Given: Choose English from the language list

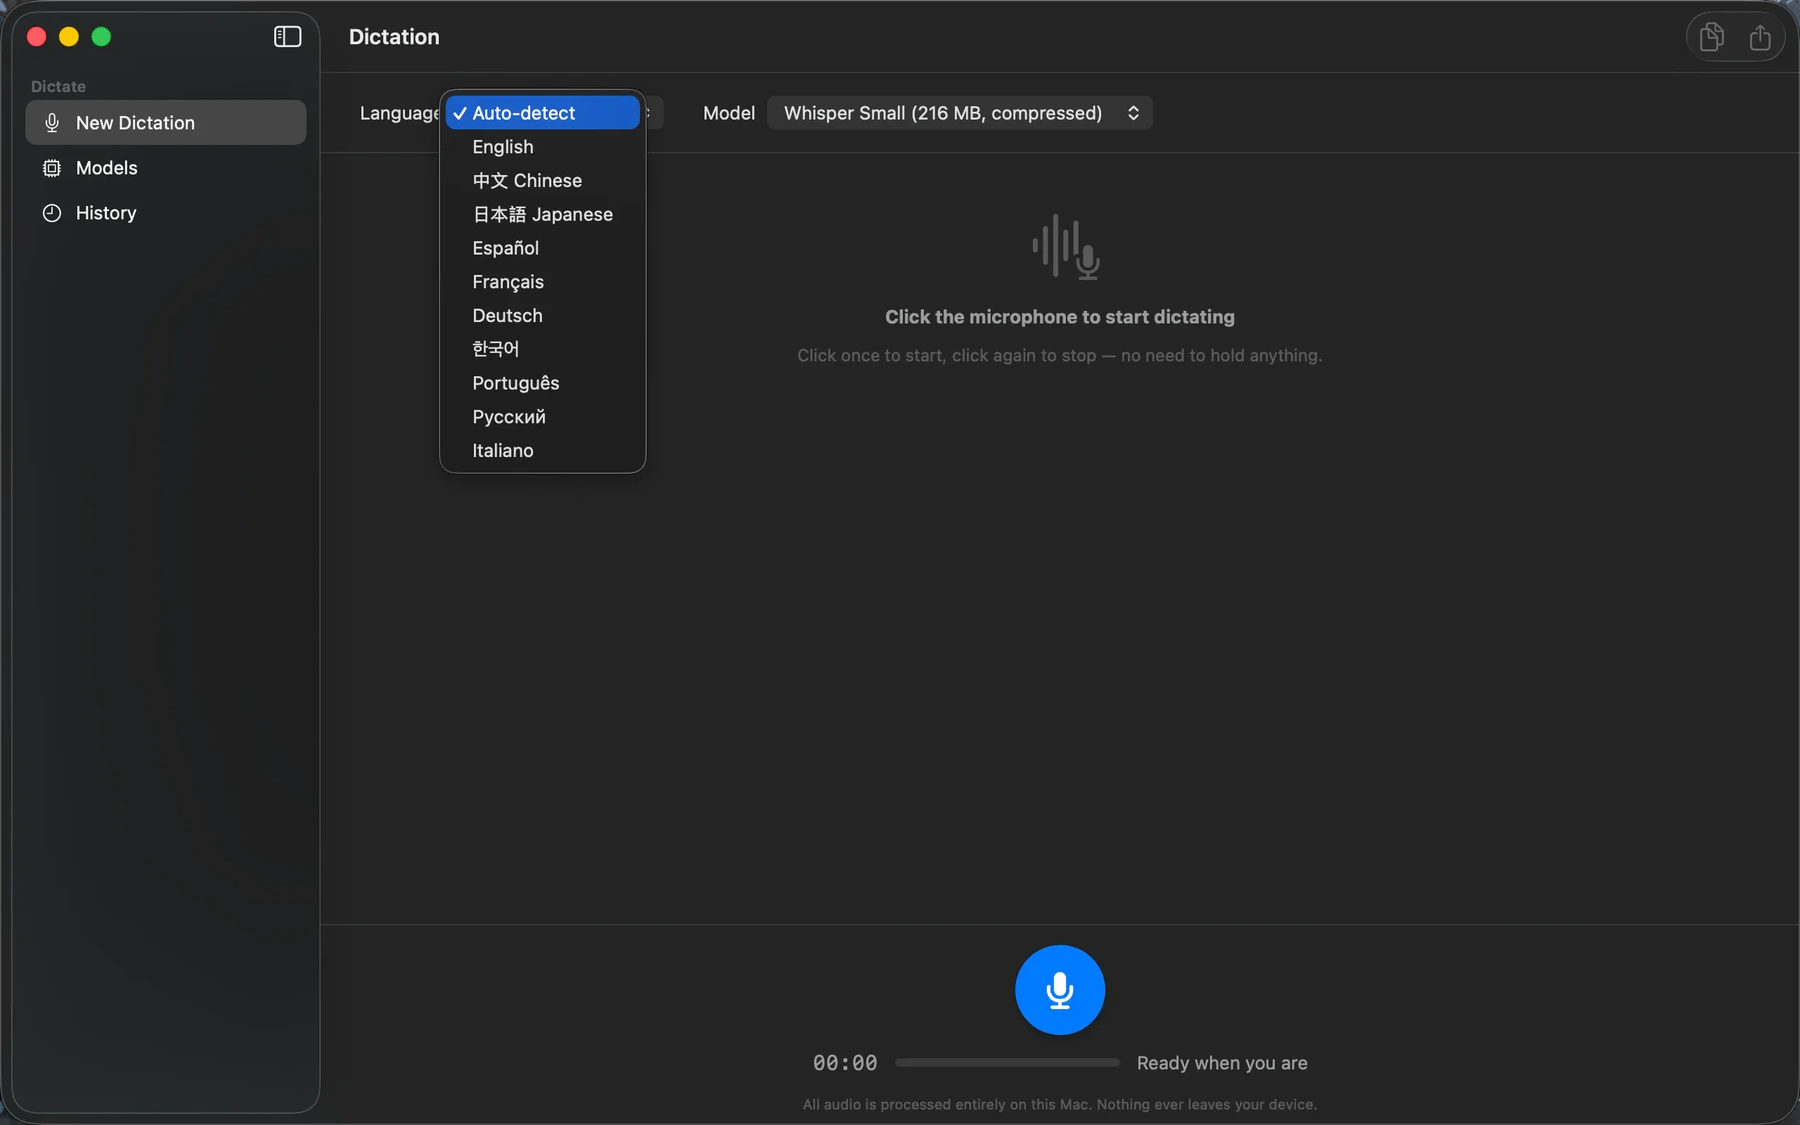Looking at the screenshot, I should 543,147.
